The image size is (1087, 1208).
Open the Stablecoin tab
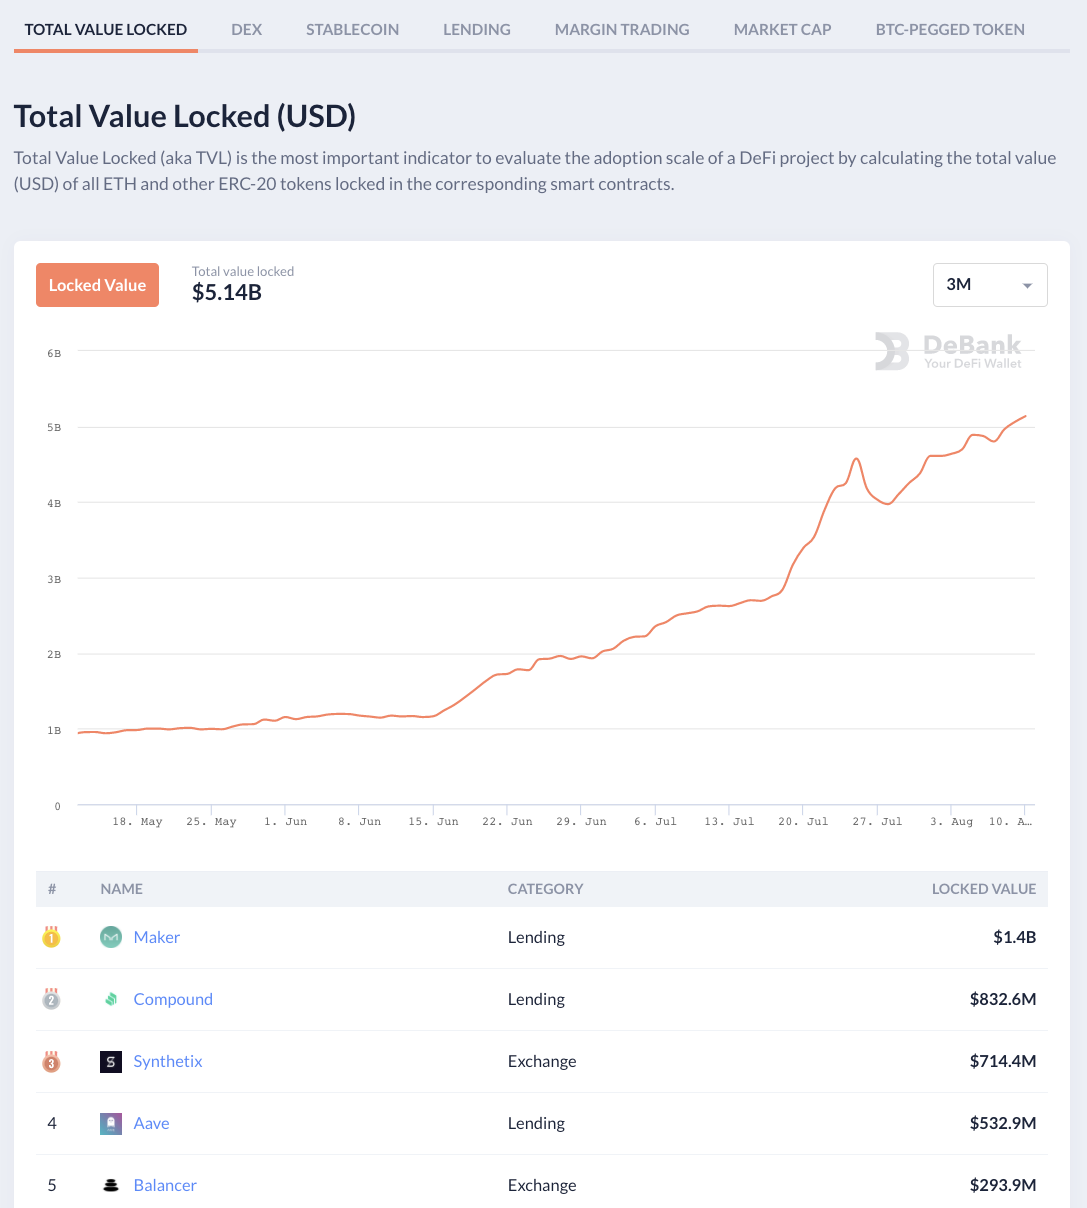352,29
